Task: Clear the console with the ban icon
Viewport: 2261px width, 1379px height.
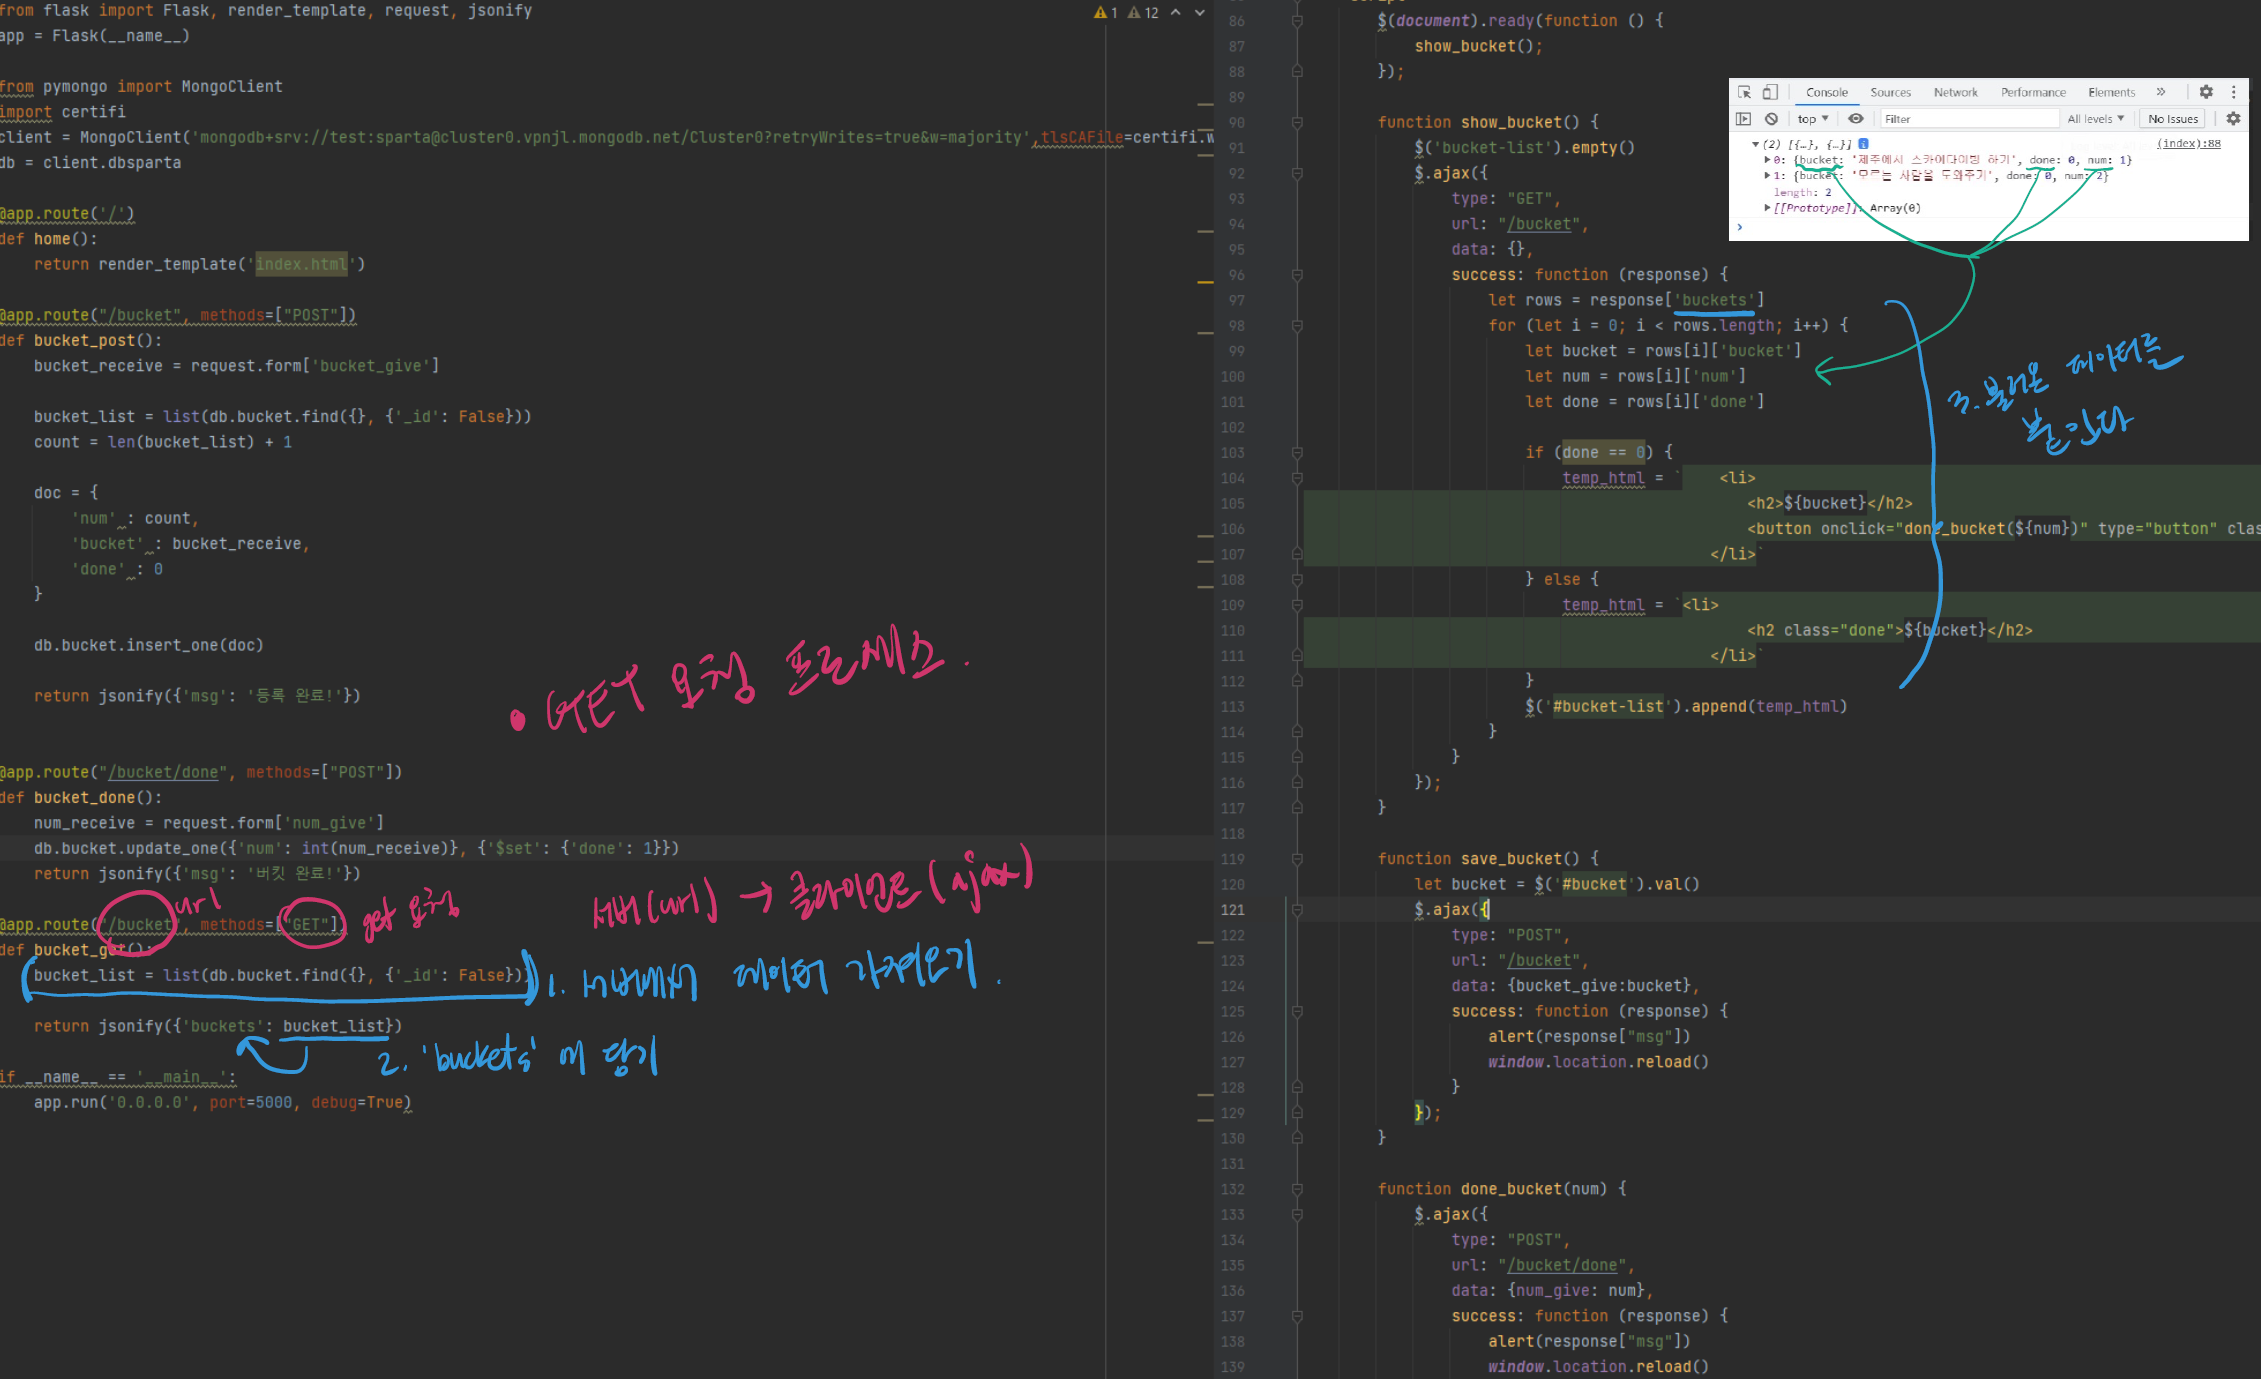Action: [x=1771, y=119]
